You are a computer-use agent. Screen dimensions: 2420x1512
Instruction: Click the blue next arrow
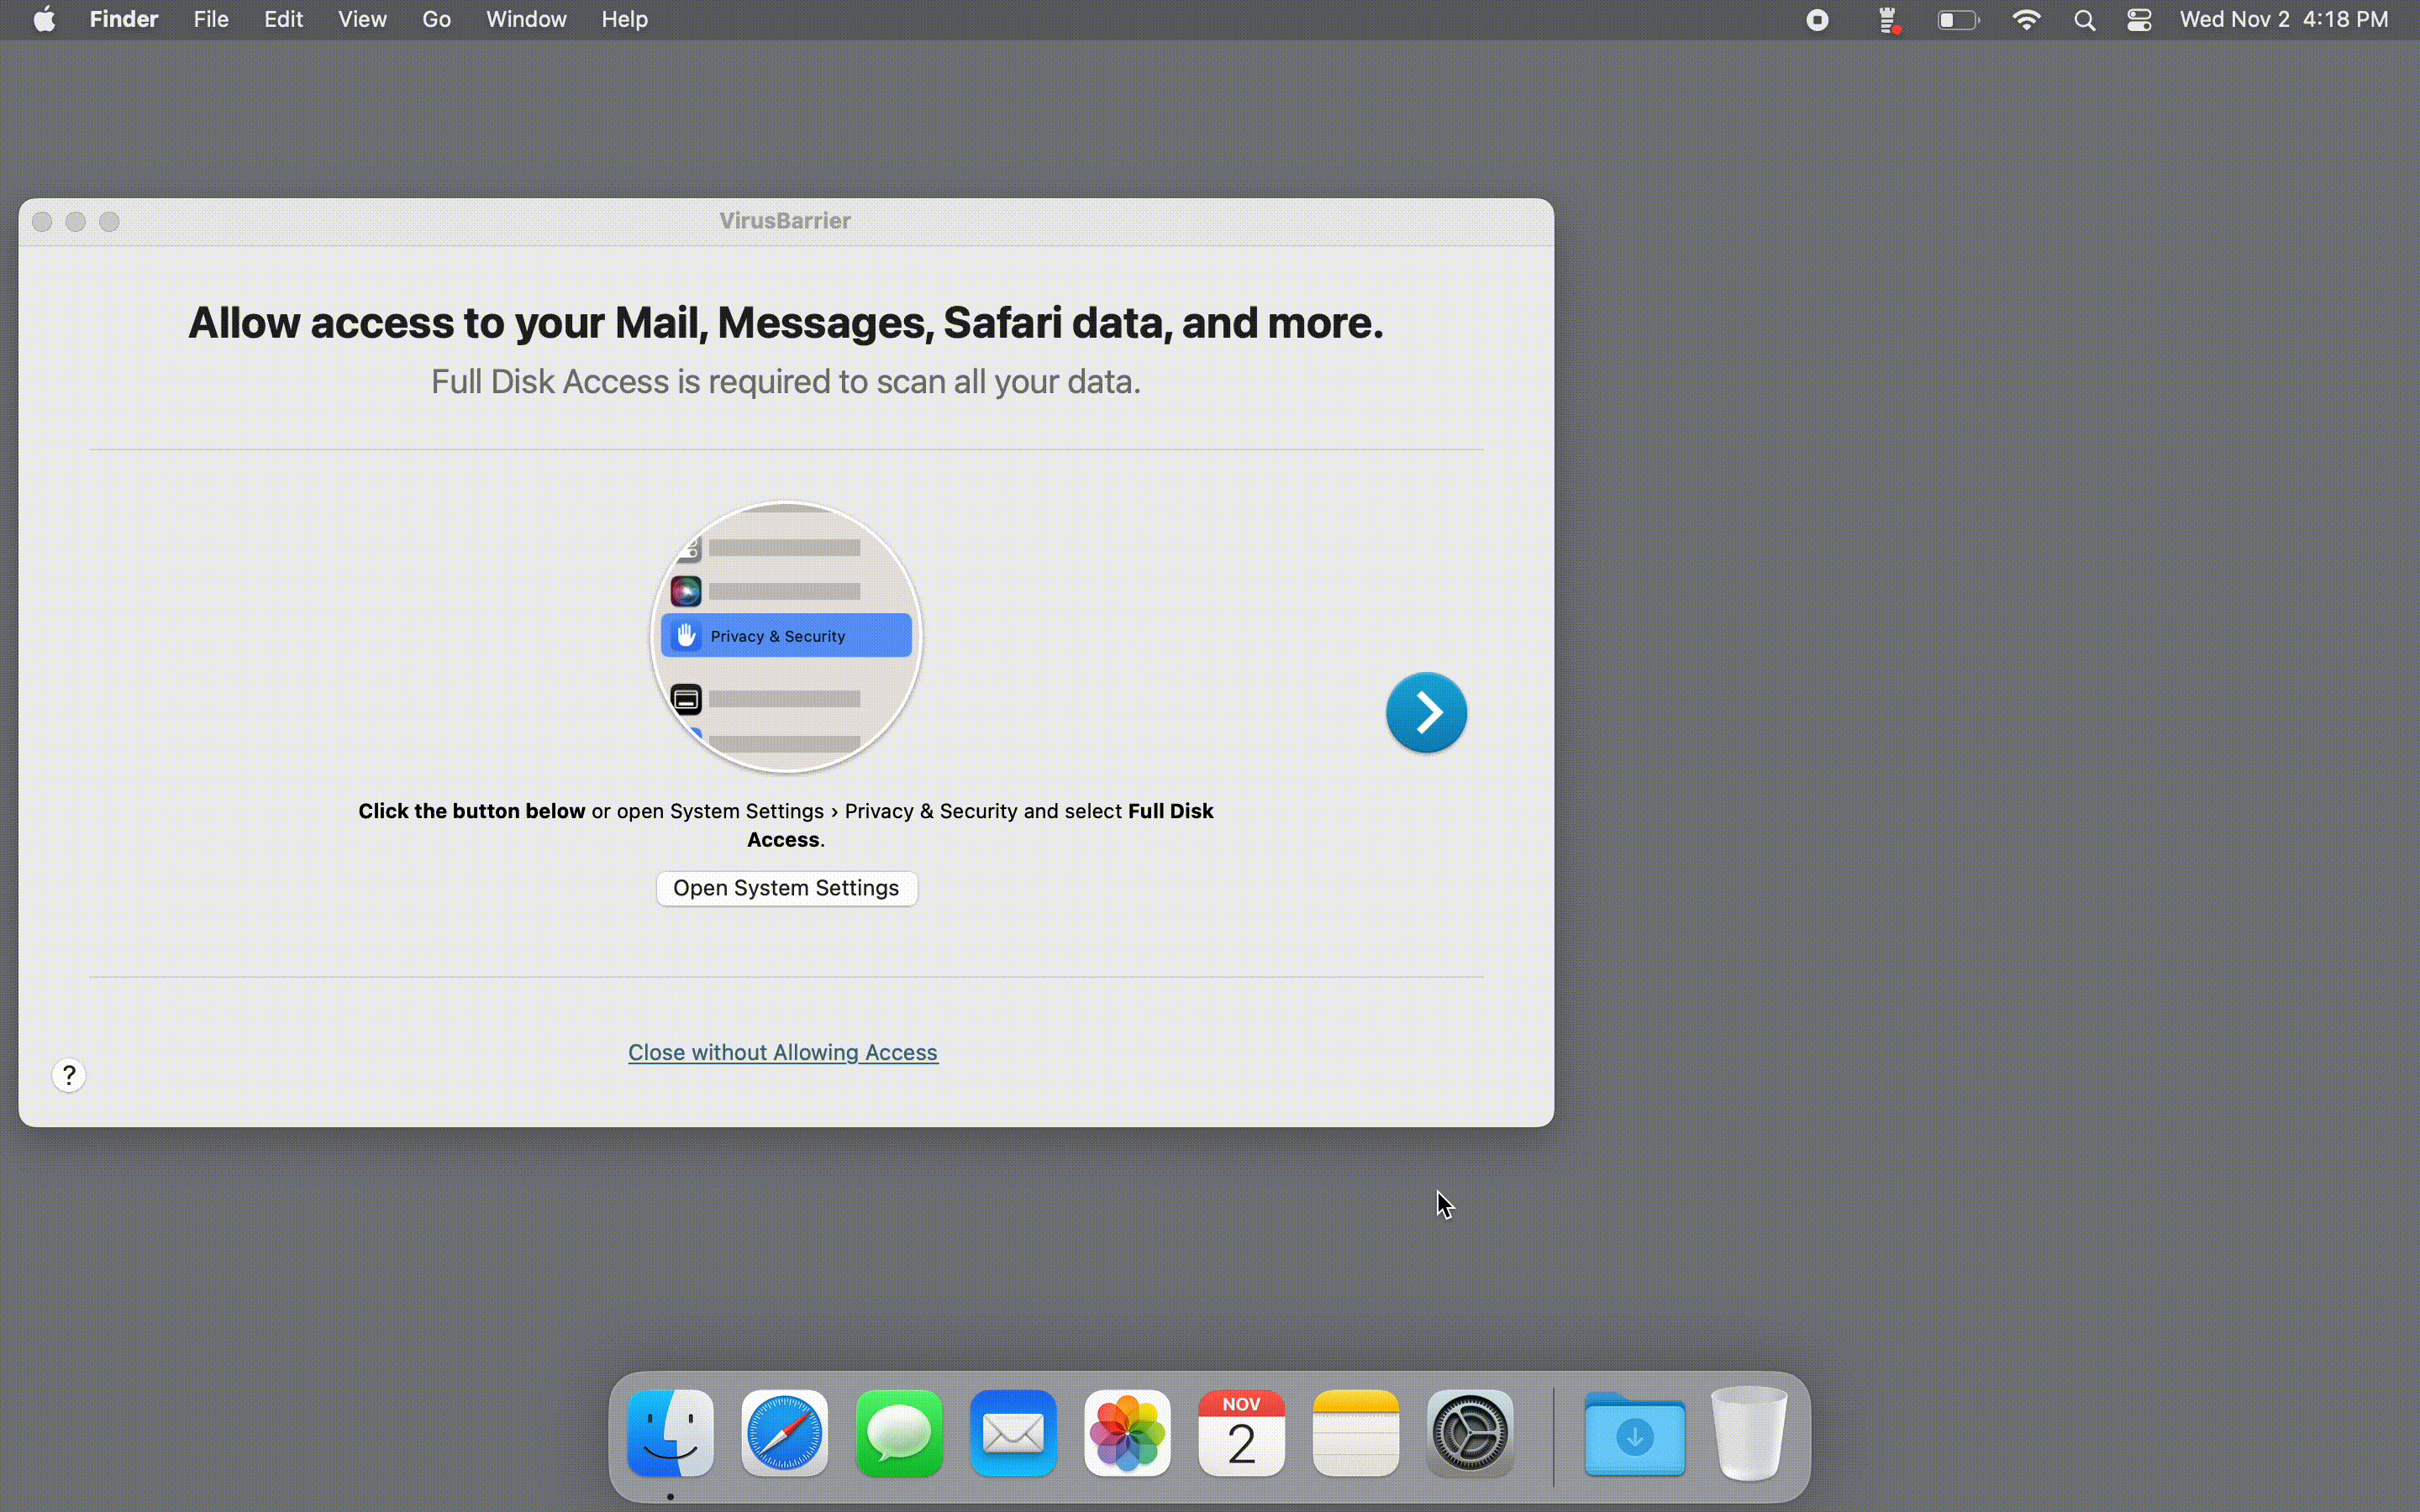1426,712
